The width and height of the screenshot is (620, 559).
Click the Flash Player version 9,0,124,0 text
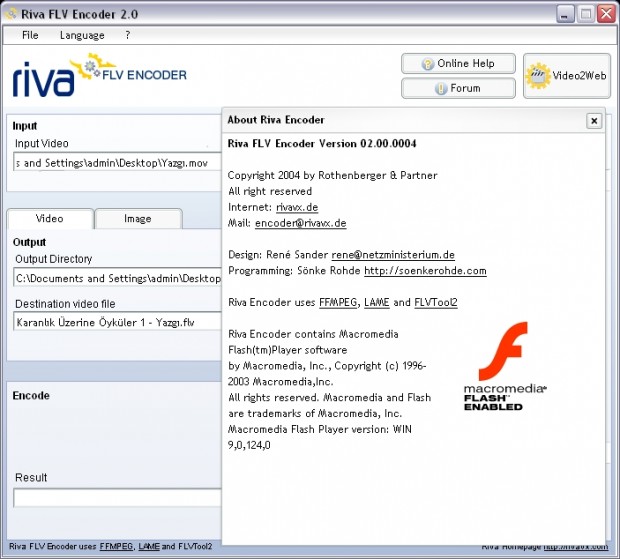point(249,445)
